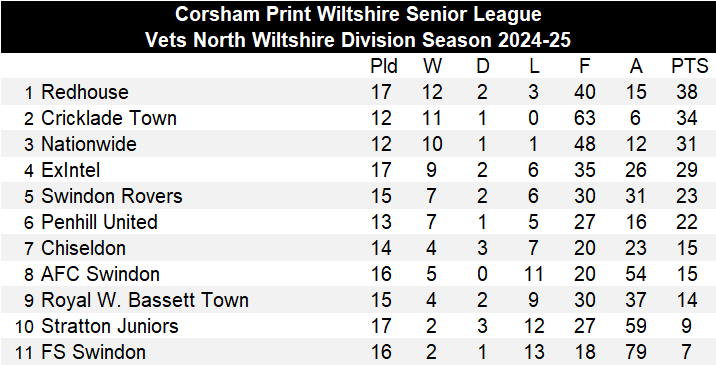The width and height of the screenshot is (716, 365).
Task: Click the league title header banner
Action: 358,27
